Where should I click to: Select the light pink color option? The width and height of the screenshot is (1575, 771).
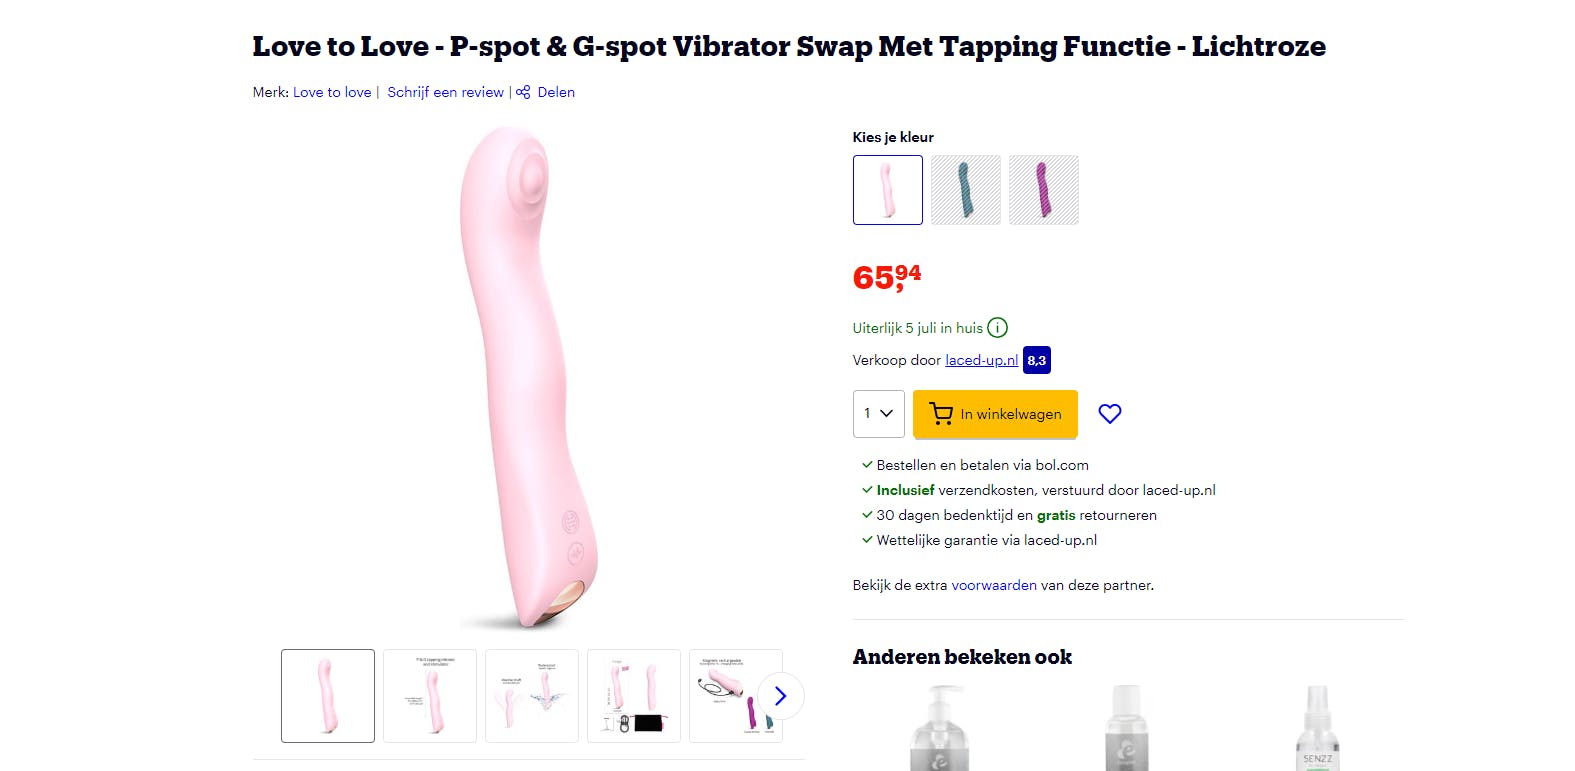pyautogui.click(x=888, y=190)
